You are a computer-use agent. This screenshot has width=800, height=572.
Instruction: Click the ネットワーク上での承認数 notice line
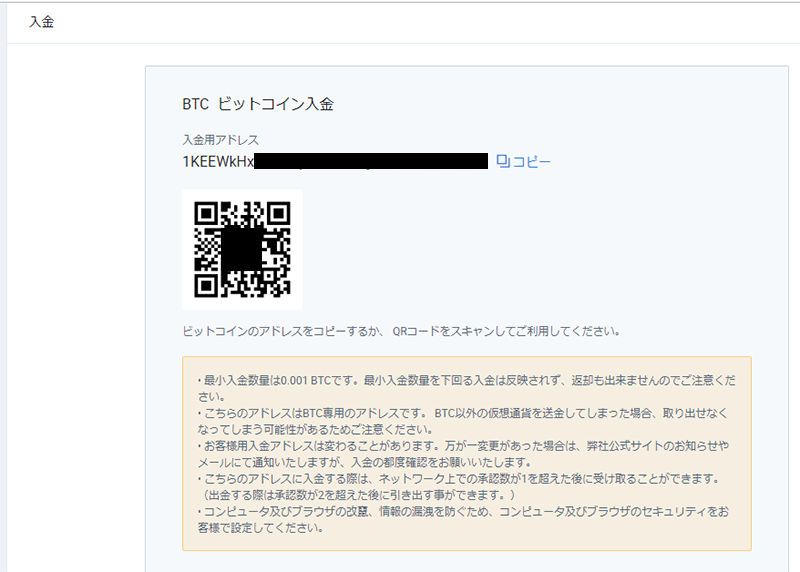click(459, 479)
